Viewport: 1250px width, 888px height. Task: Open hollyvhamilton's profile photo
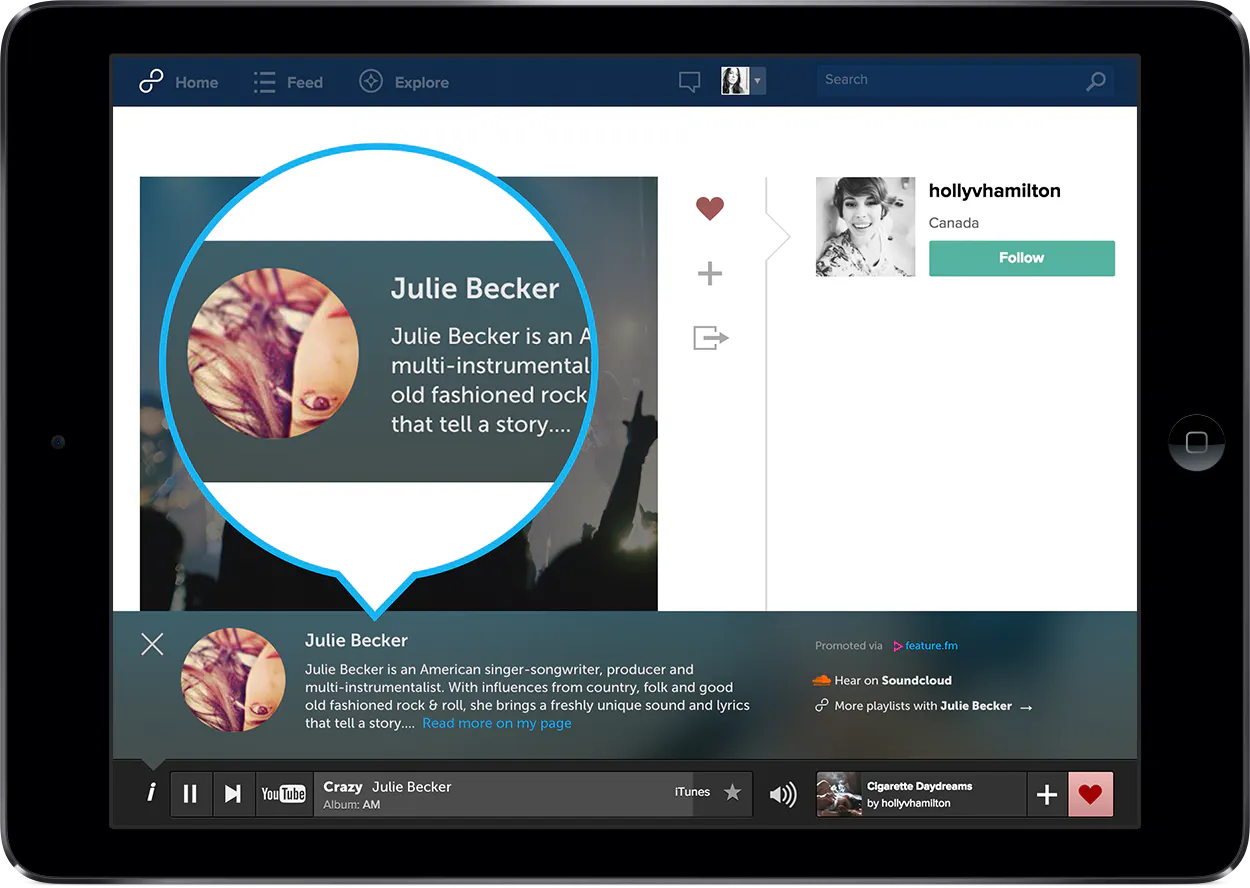pos(865,227)
